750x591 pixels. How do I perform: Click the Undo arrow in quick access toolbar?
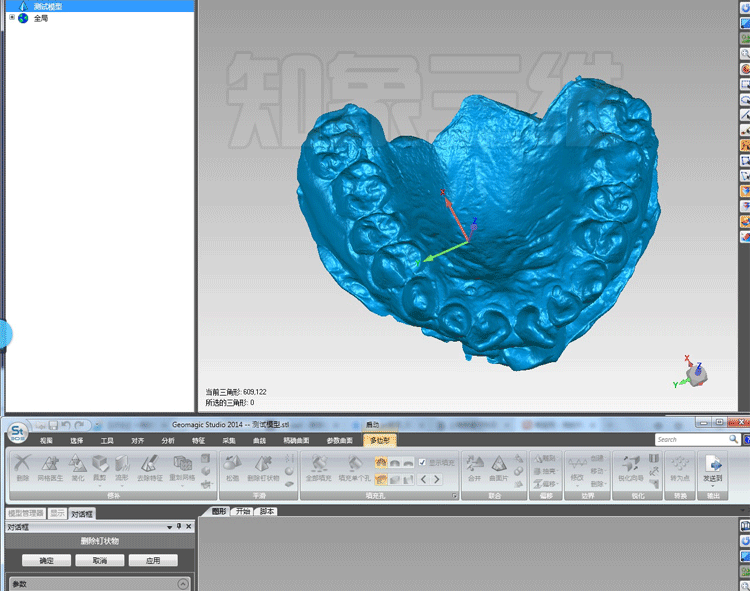pyautogui.click(x=66, y=425)
